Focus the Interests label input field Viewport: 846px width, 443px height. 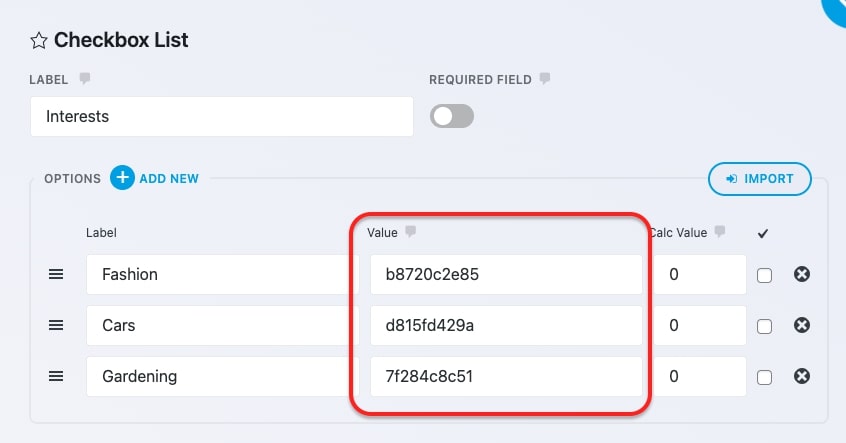tap(222, 117)
